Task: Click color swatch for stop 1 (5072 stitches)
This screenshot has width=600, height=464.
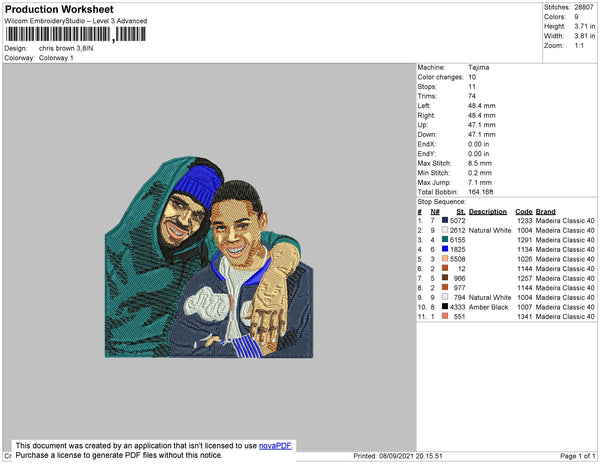Action: pos(445,220)
